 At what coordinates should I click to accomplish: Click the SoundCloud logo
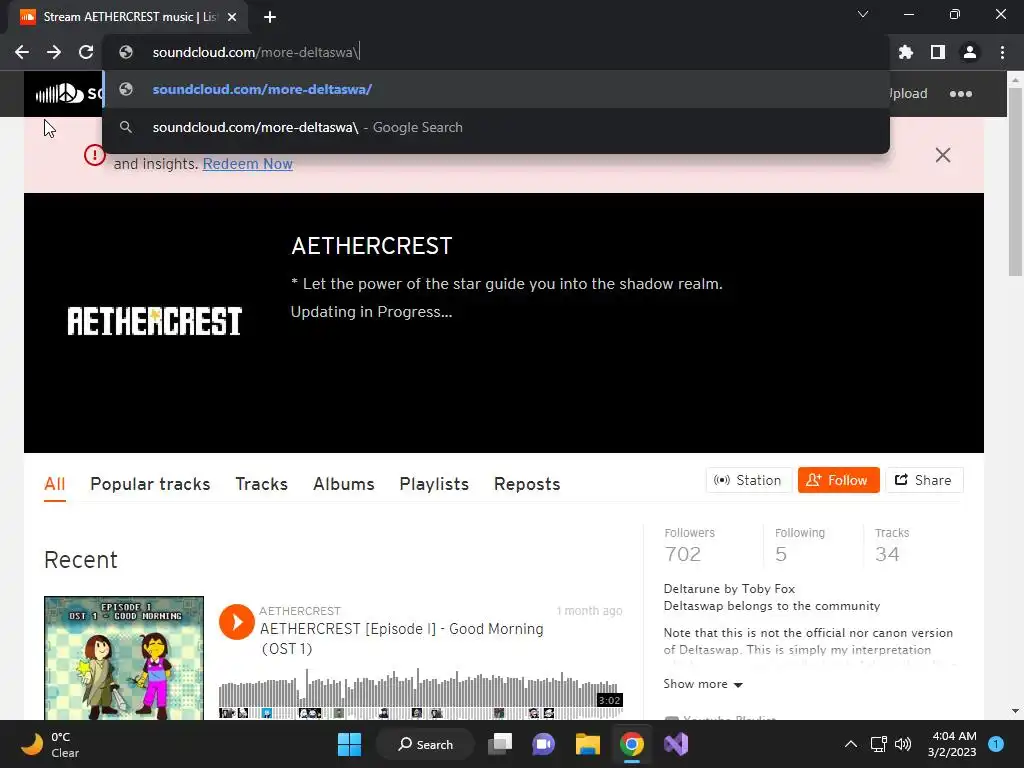point(63,94)
